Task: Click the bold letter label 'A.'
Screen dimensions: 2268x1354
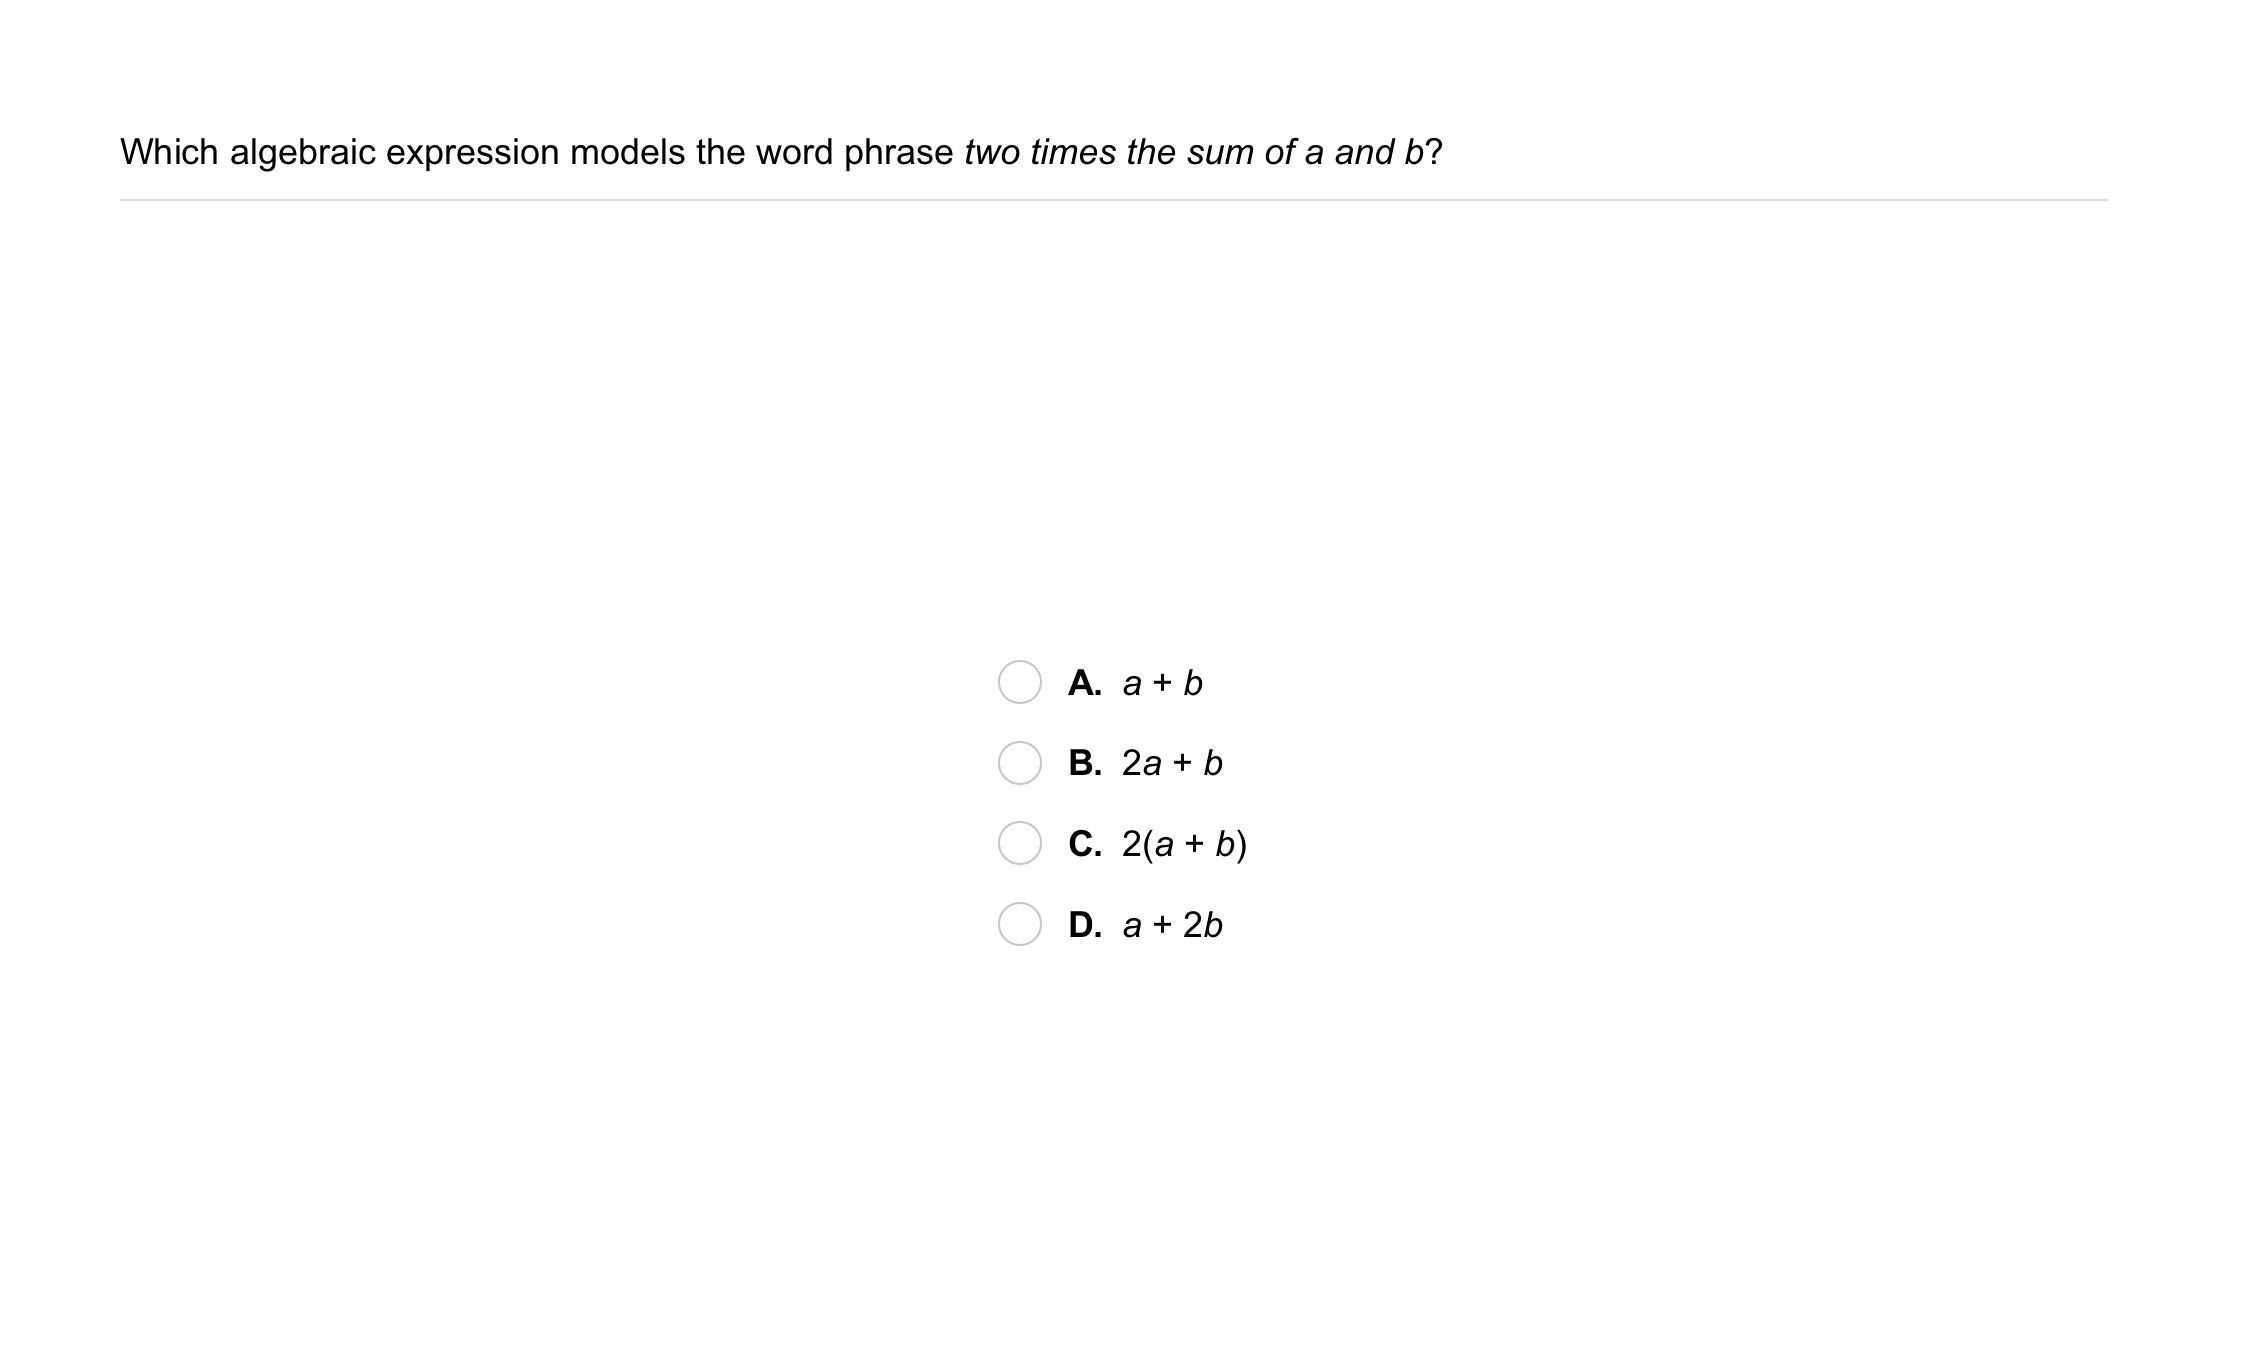Action: (1085, 683)
